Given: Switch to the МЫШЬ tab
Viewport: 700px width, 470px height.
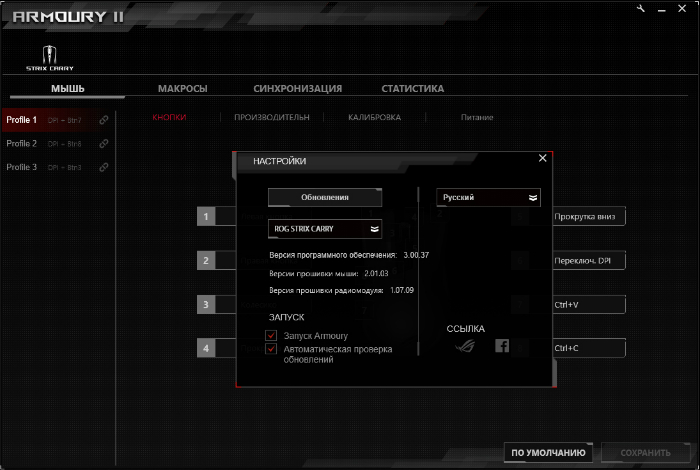Looking at the screenshot, I should (x=67, y=88).
